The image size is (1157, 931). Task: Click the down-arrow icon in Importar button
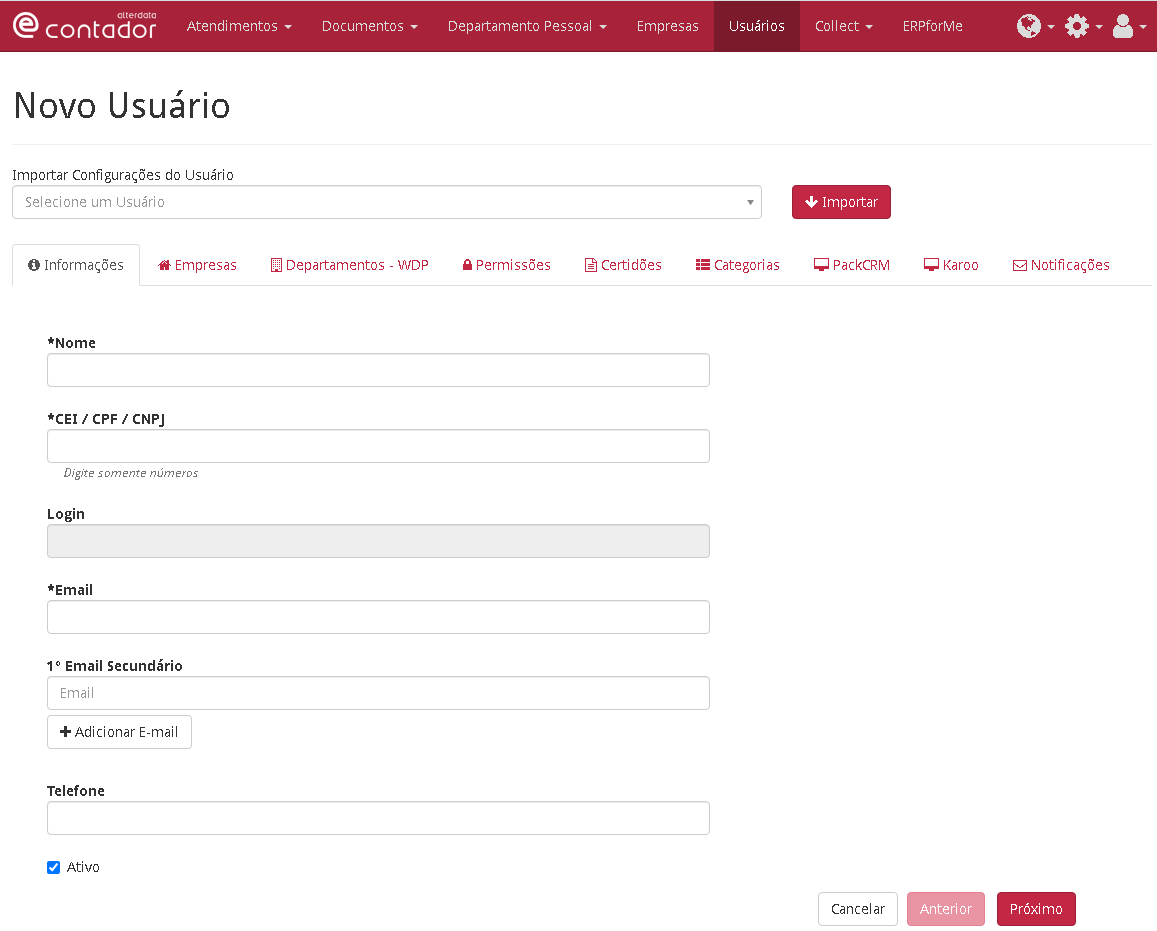[812, 201]
